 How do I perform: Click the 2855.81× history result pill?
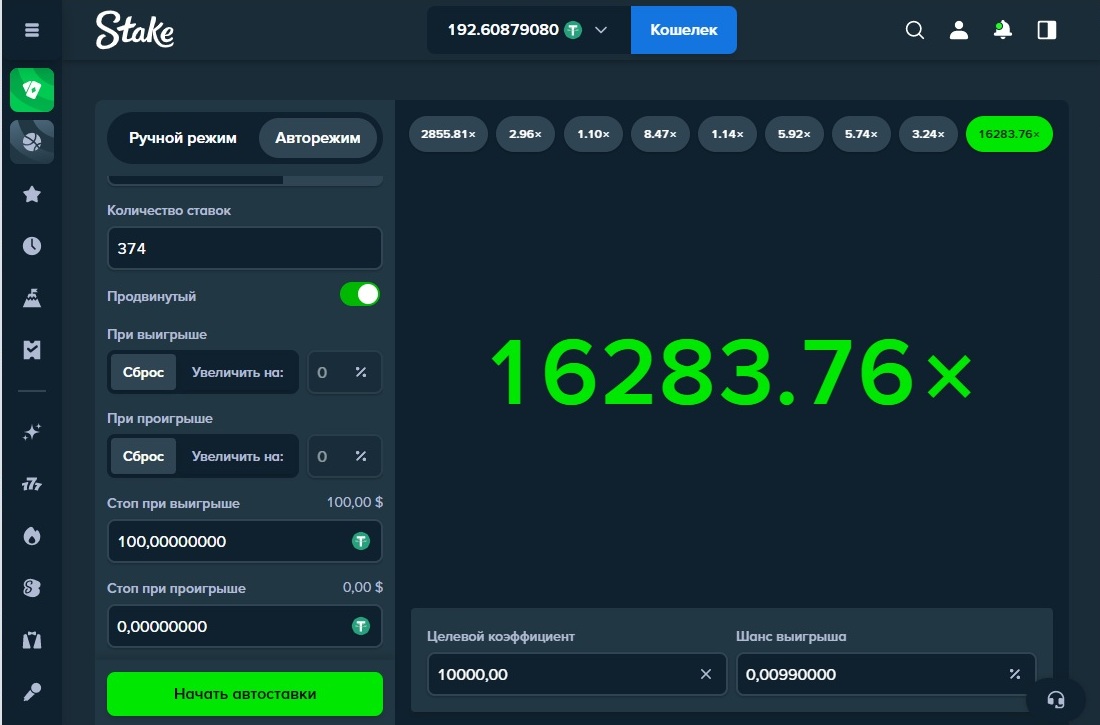[448, 134]
